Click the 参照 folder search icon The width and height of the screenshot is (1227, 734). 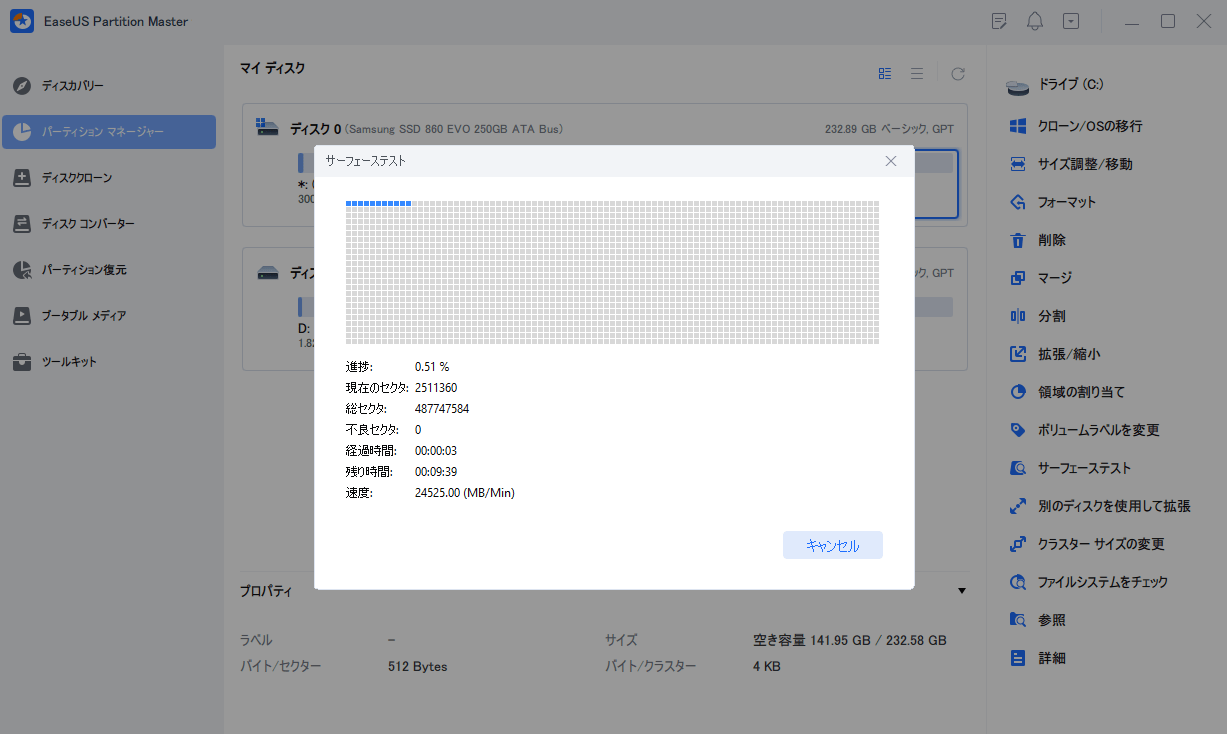[x=1018, y=620]
